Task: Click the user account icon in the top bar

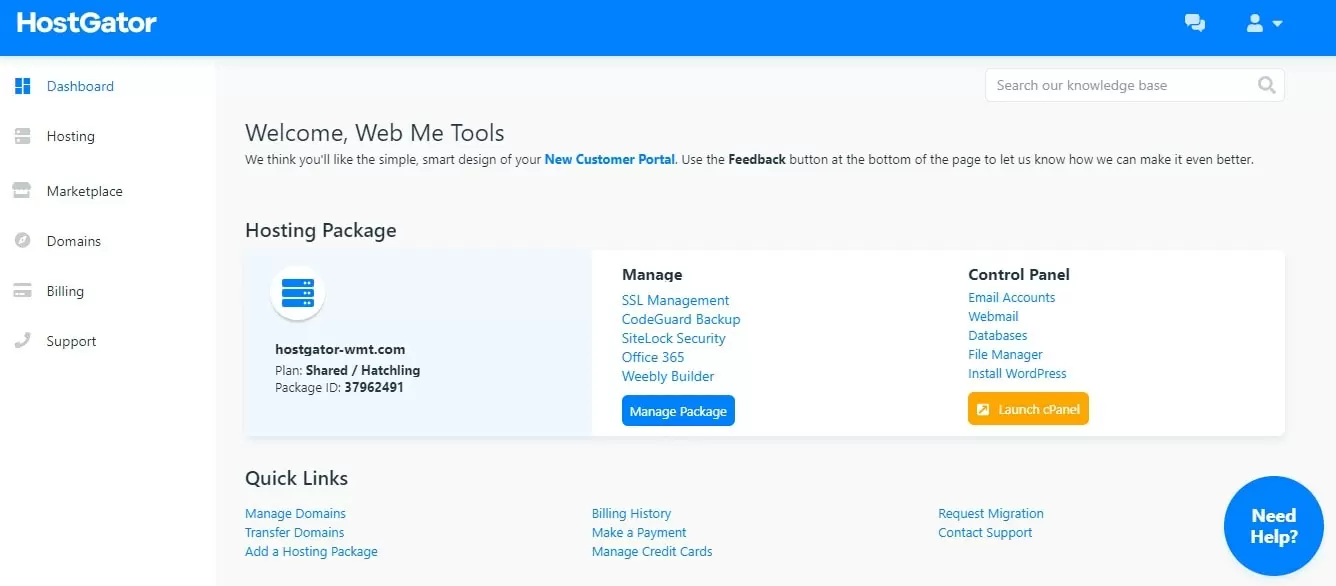Action: click(x=1255, y=22)
